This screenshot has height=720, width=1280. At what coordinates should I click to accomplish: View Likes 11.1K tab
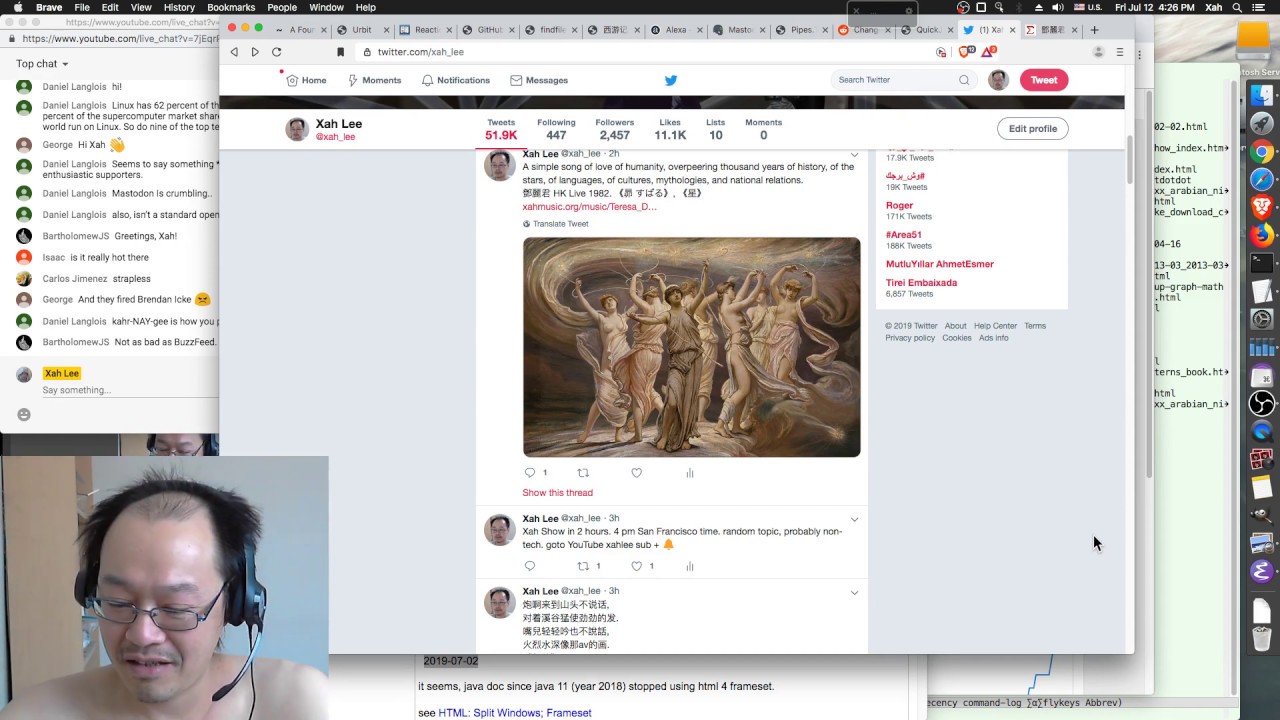tap(670, 129)
